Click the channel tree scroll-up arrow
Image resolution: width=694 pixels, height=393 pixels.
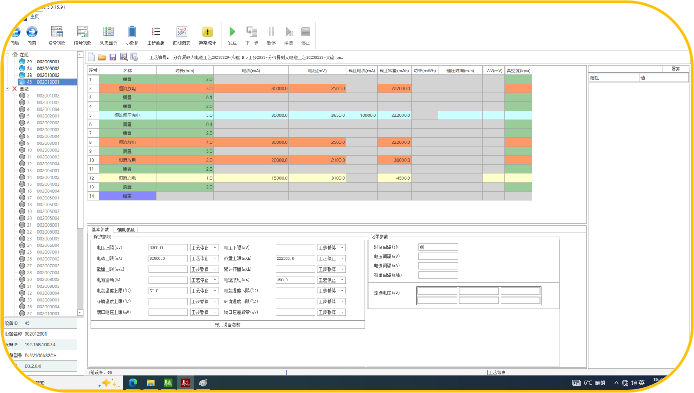[x=80, y=55]
